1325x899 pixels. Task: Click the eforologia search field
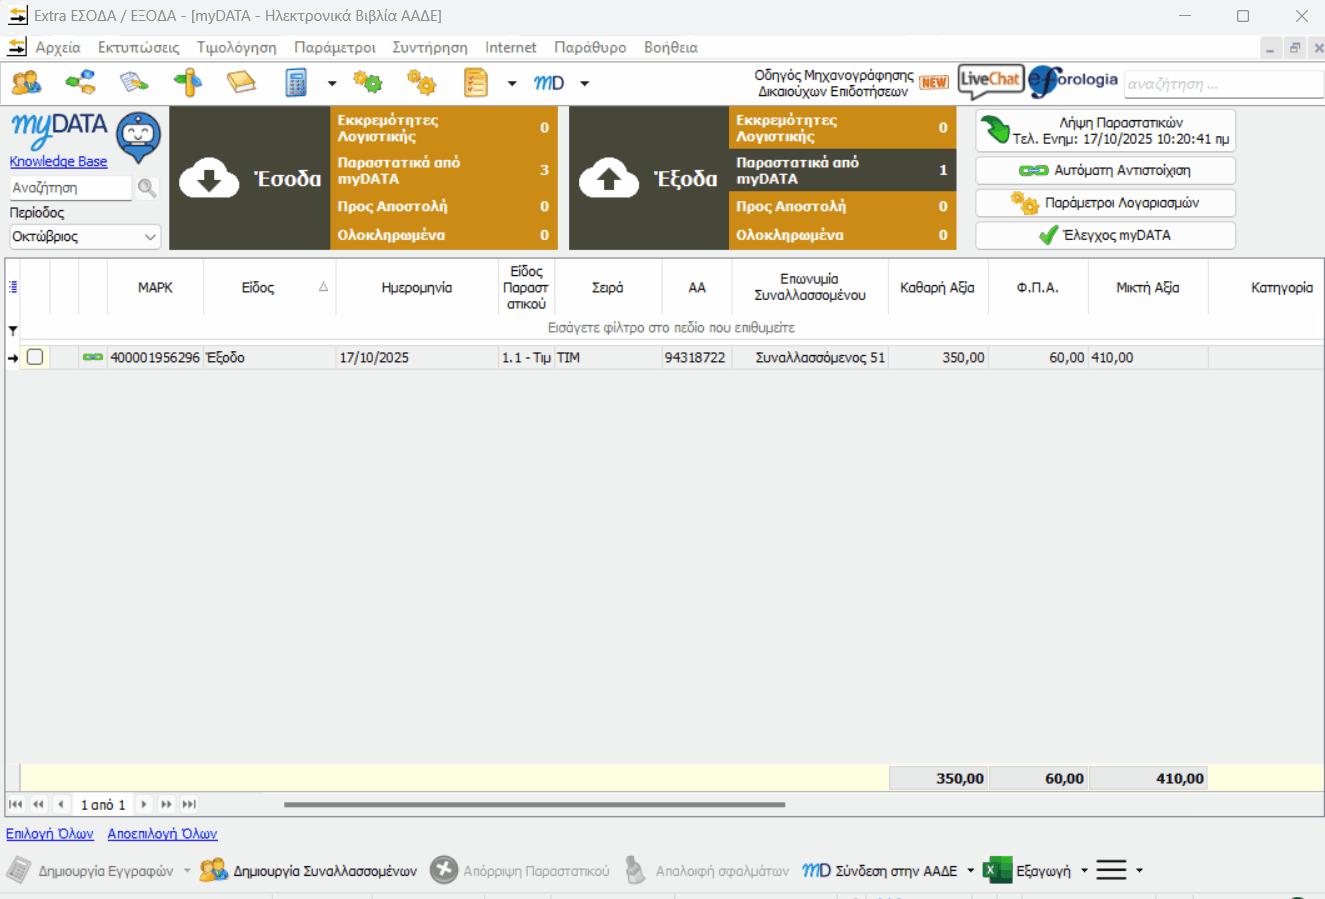click(1222, 84)
